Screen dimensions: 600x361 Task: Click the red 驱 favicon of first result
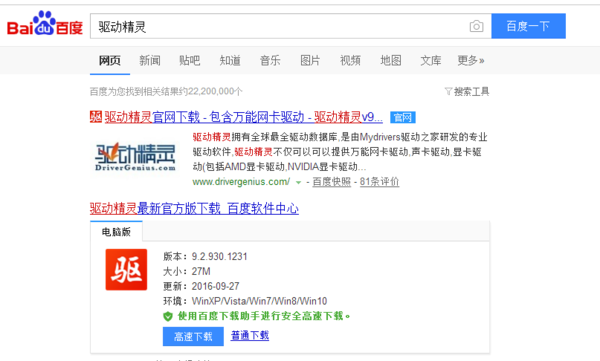(x=96, y=117)
